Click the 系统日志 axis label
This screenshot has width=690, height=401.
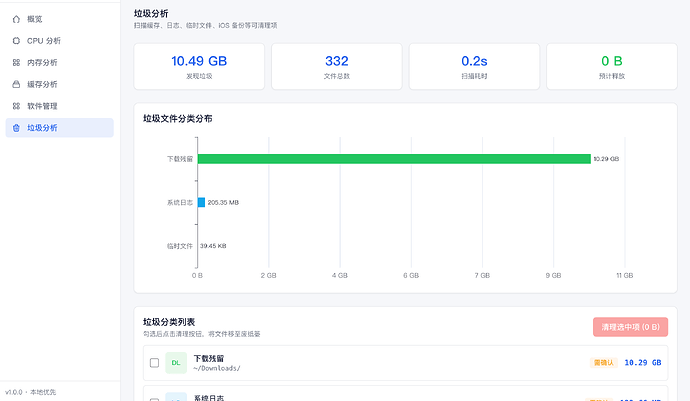coord(180,202)
